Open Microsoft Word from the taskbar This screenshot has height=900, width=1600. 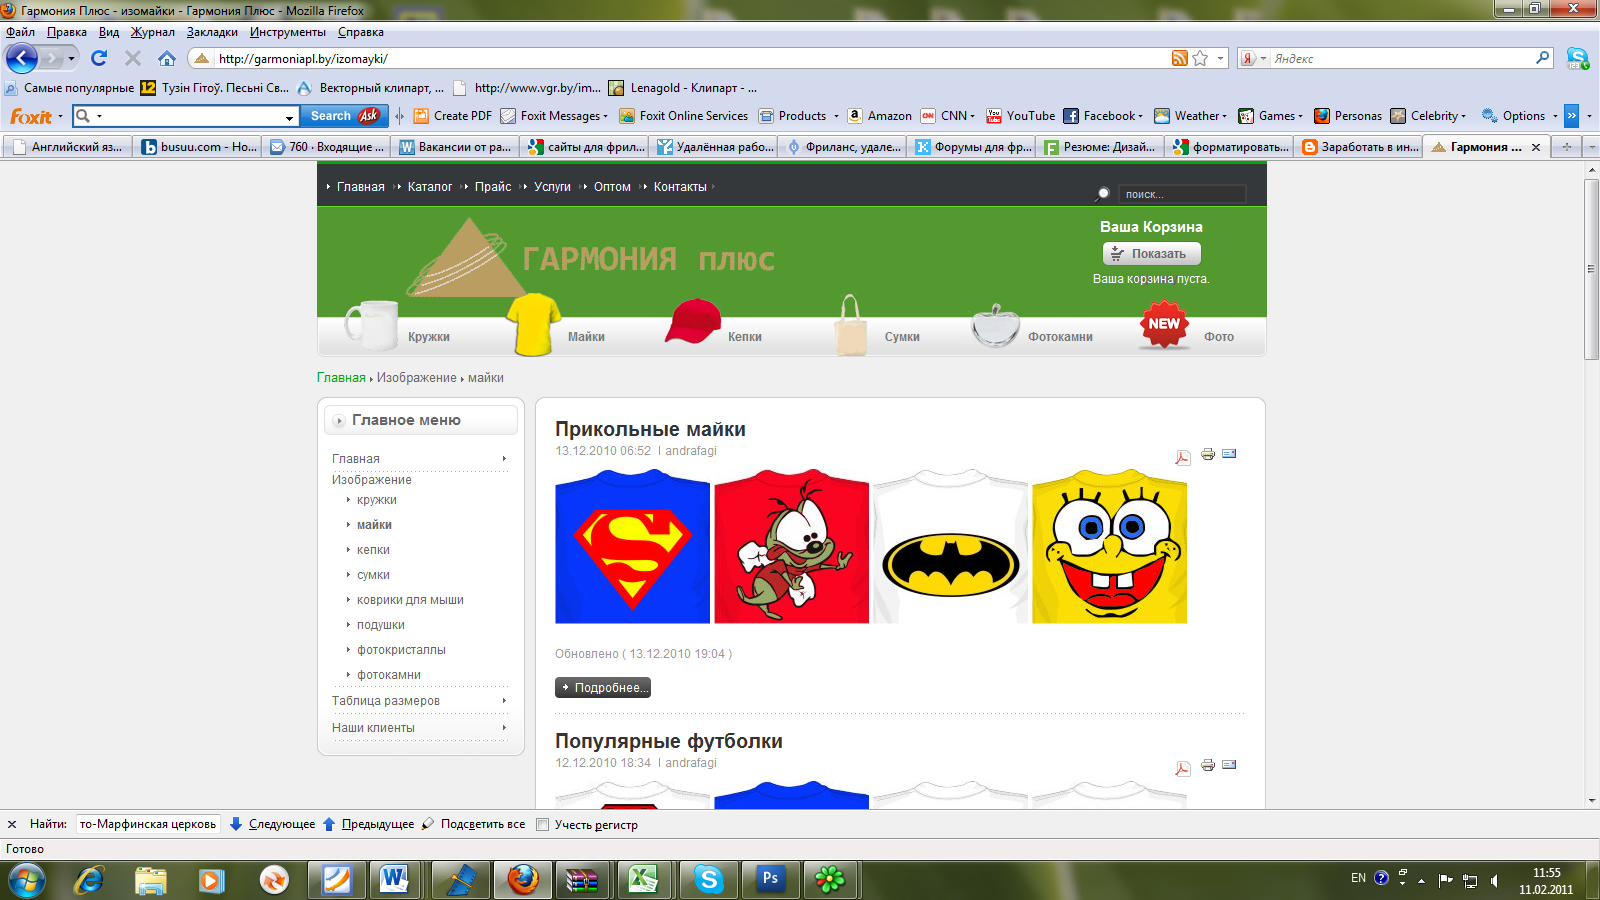coord(394,879)
